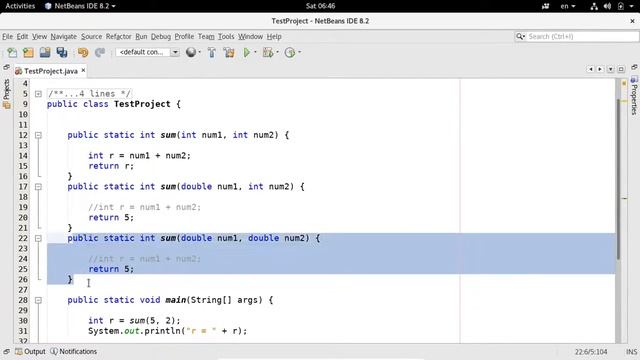Open the Team menu
Screen dimensions: 640x360
(x=206, y=36)
